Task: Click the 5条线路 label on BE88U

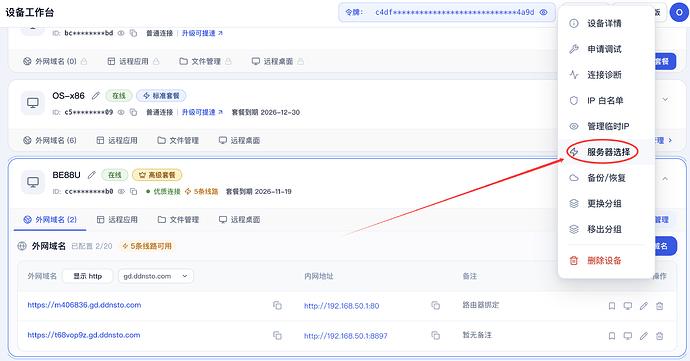Action: pos(202,192)
